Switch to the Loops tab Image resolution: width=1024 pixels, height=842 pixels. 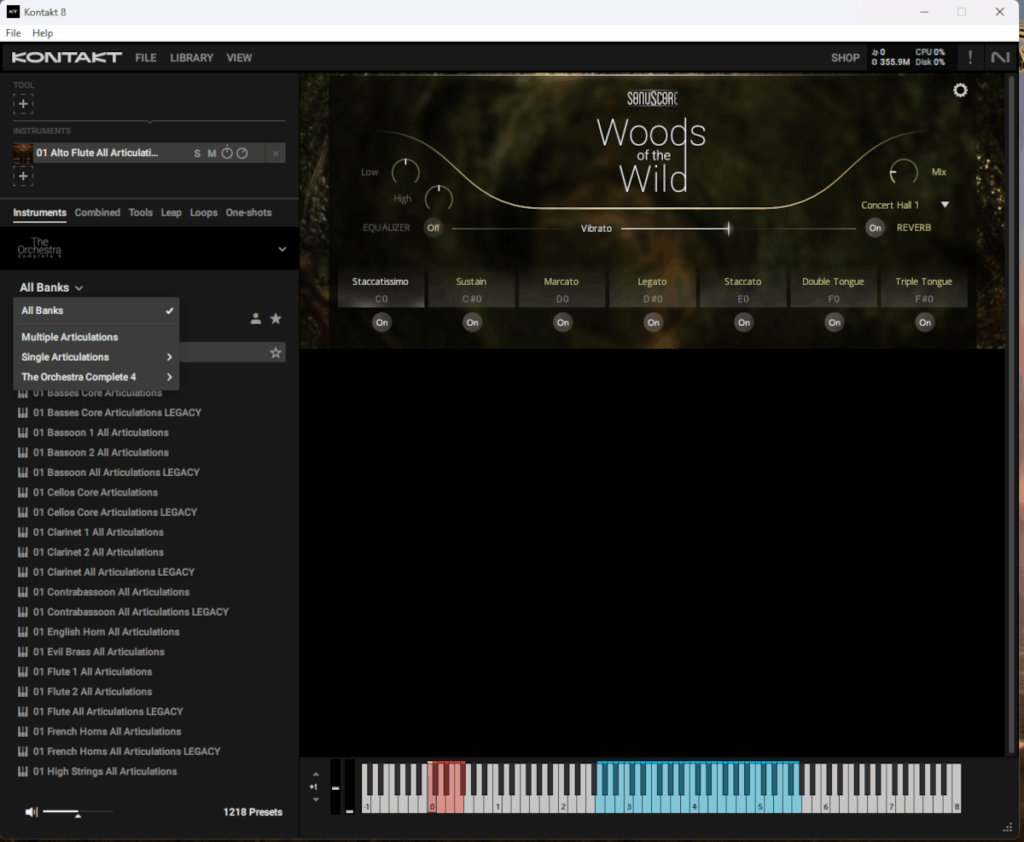(204, 212)
